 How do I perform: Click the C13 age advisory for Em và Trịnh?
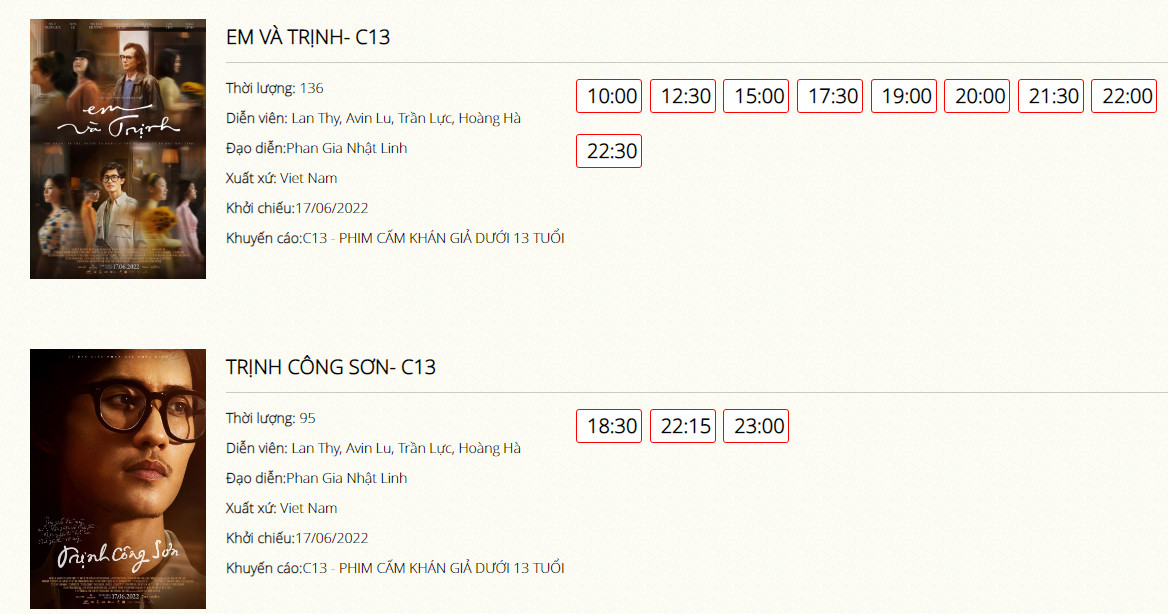(x=433, y=238)
